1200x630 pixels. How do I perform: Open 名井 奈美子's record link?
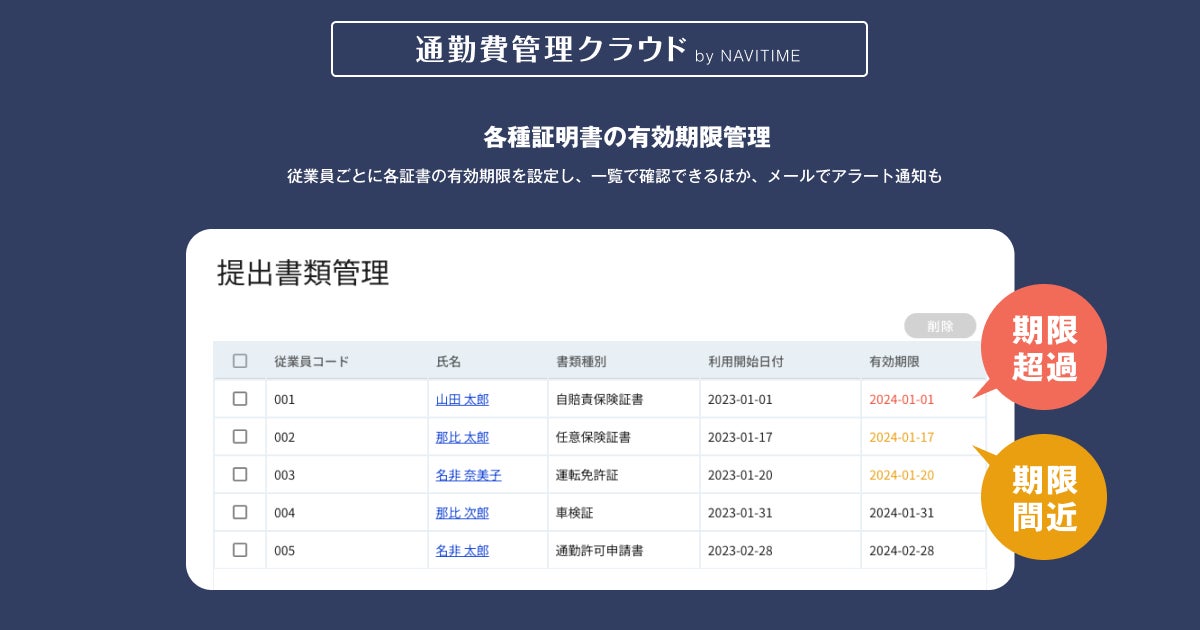click(x=468, y=475)
